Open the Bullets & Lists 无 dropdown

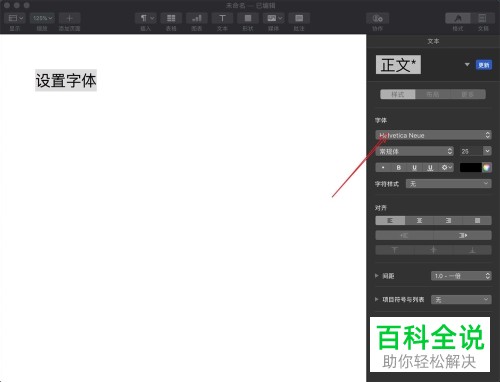461,300
